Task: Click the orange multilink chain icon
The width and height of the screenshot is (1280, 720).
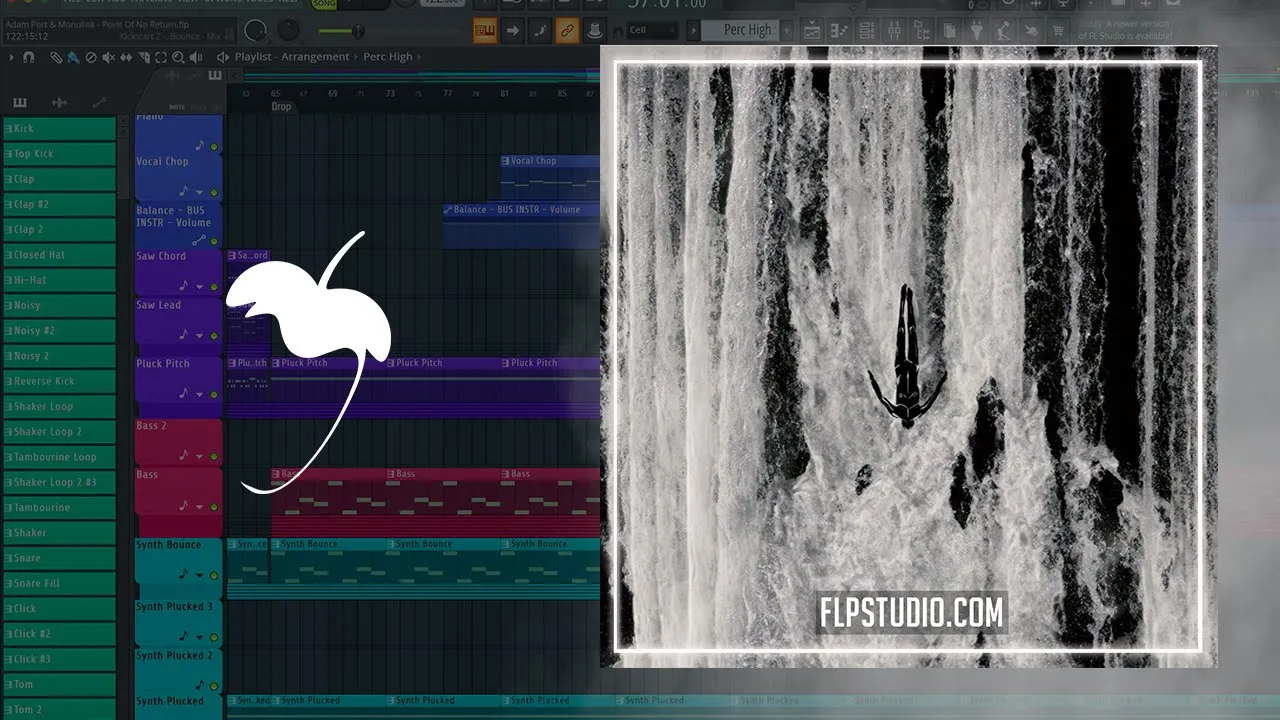Action: click(567, 31)
